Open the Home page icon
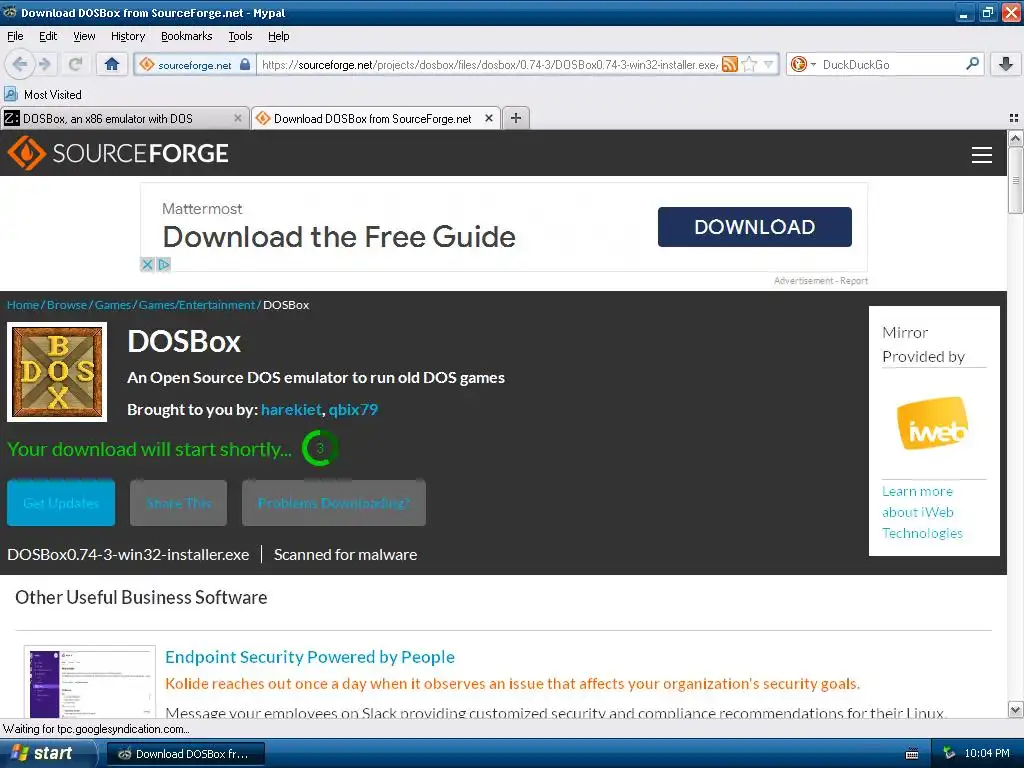The width and height of the screenshot is (1024, 768). pos(112,64)
